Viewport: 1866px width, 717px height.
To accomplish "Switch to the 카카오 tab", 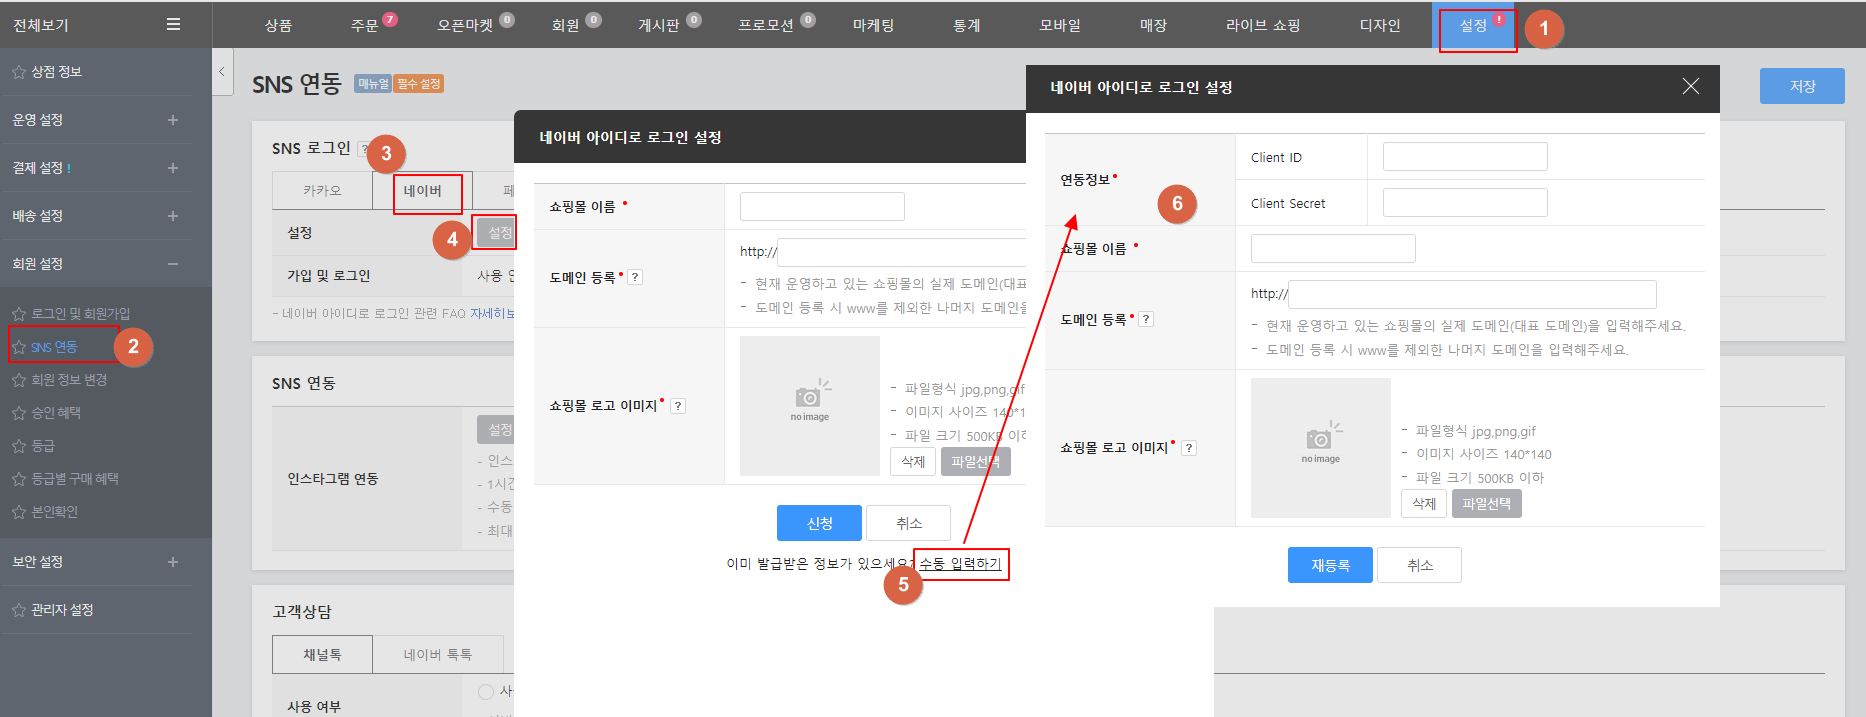I will pyautogui.click(x=322, y=191).
